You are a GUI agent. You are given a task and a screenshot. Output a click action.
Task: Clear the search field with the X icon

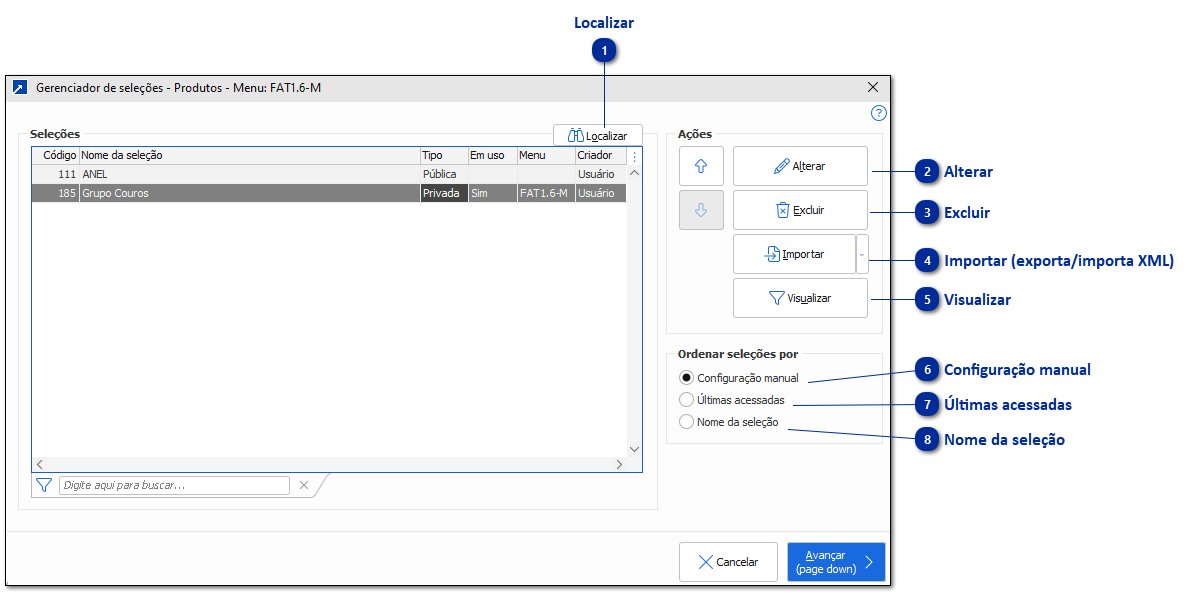(x=304, y=485)
